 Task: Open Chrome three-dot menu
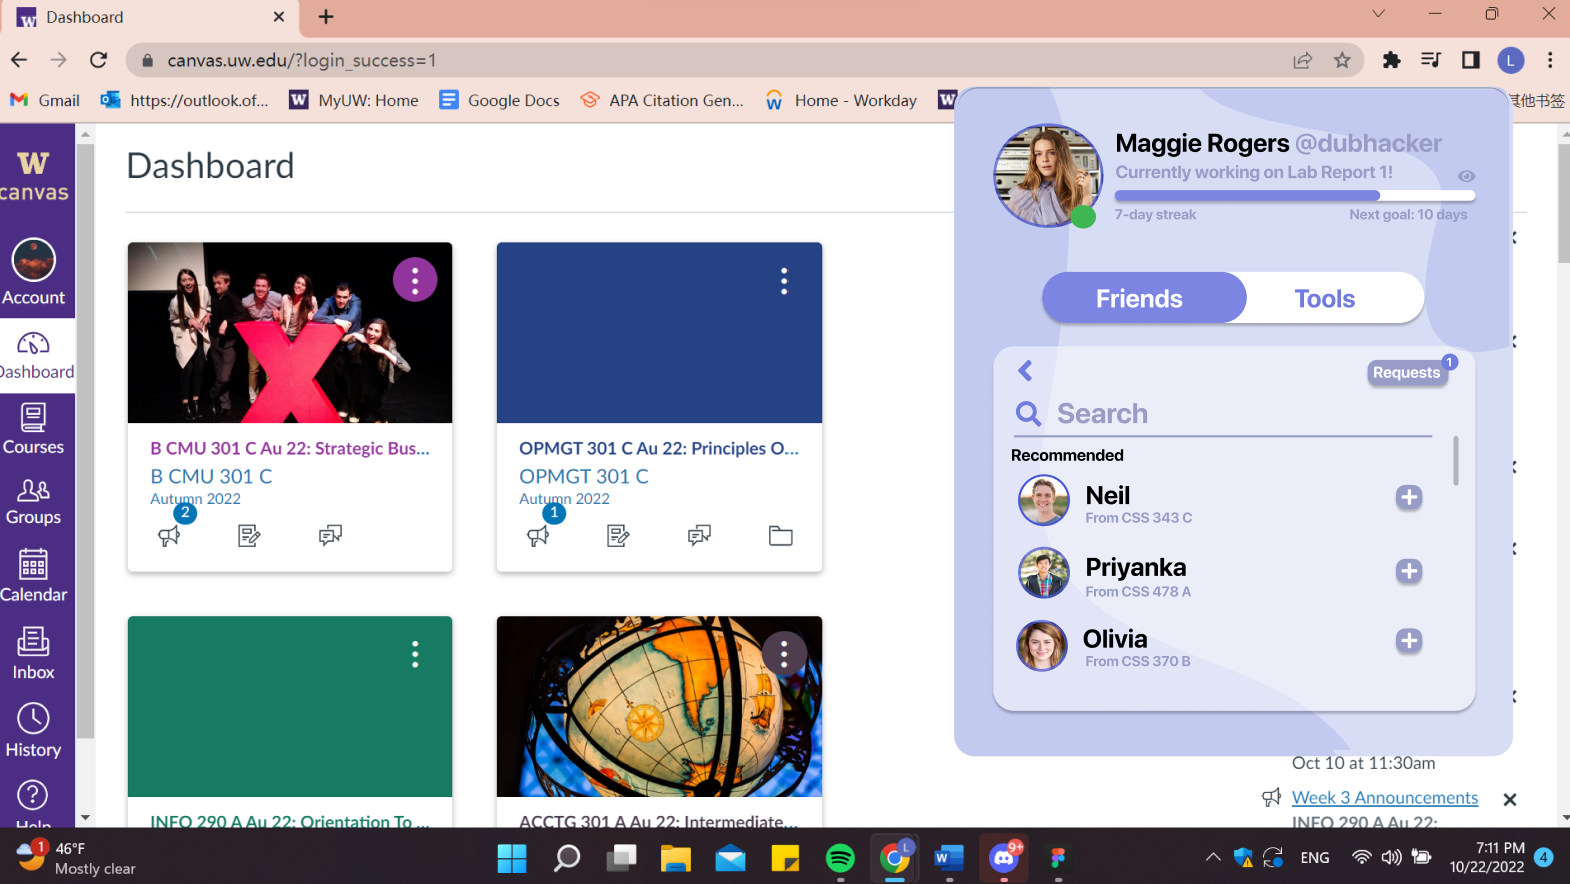tap(1550, 60)
